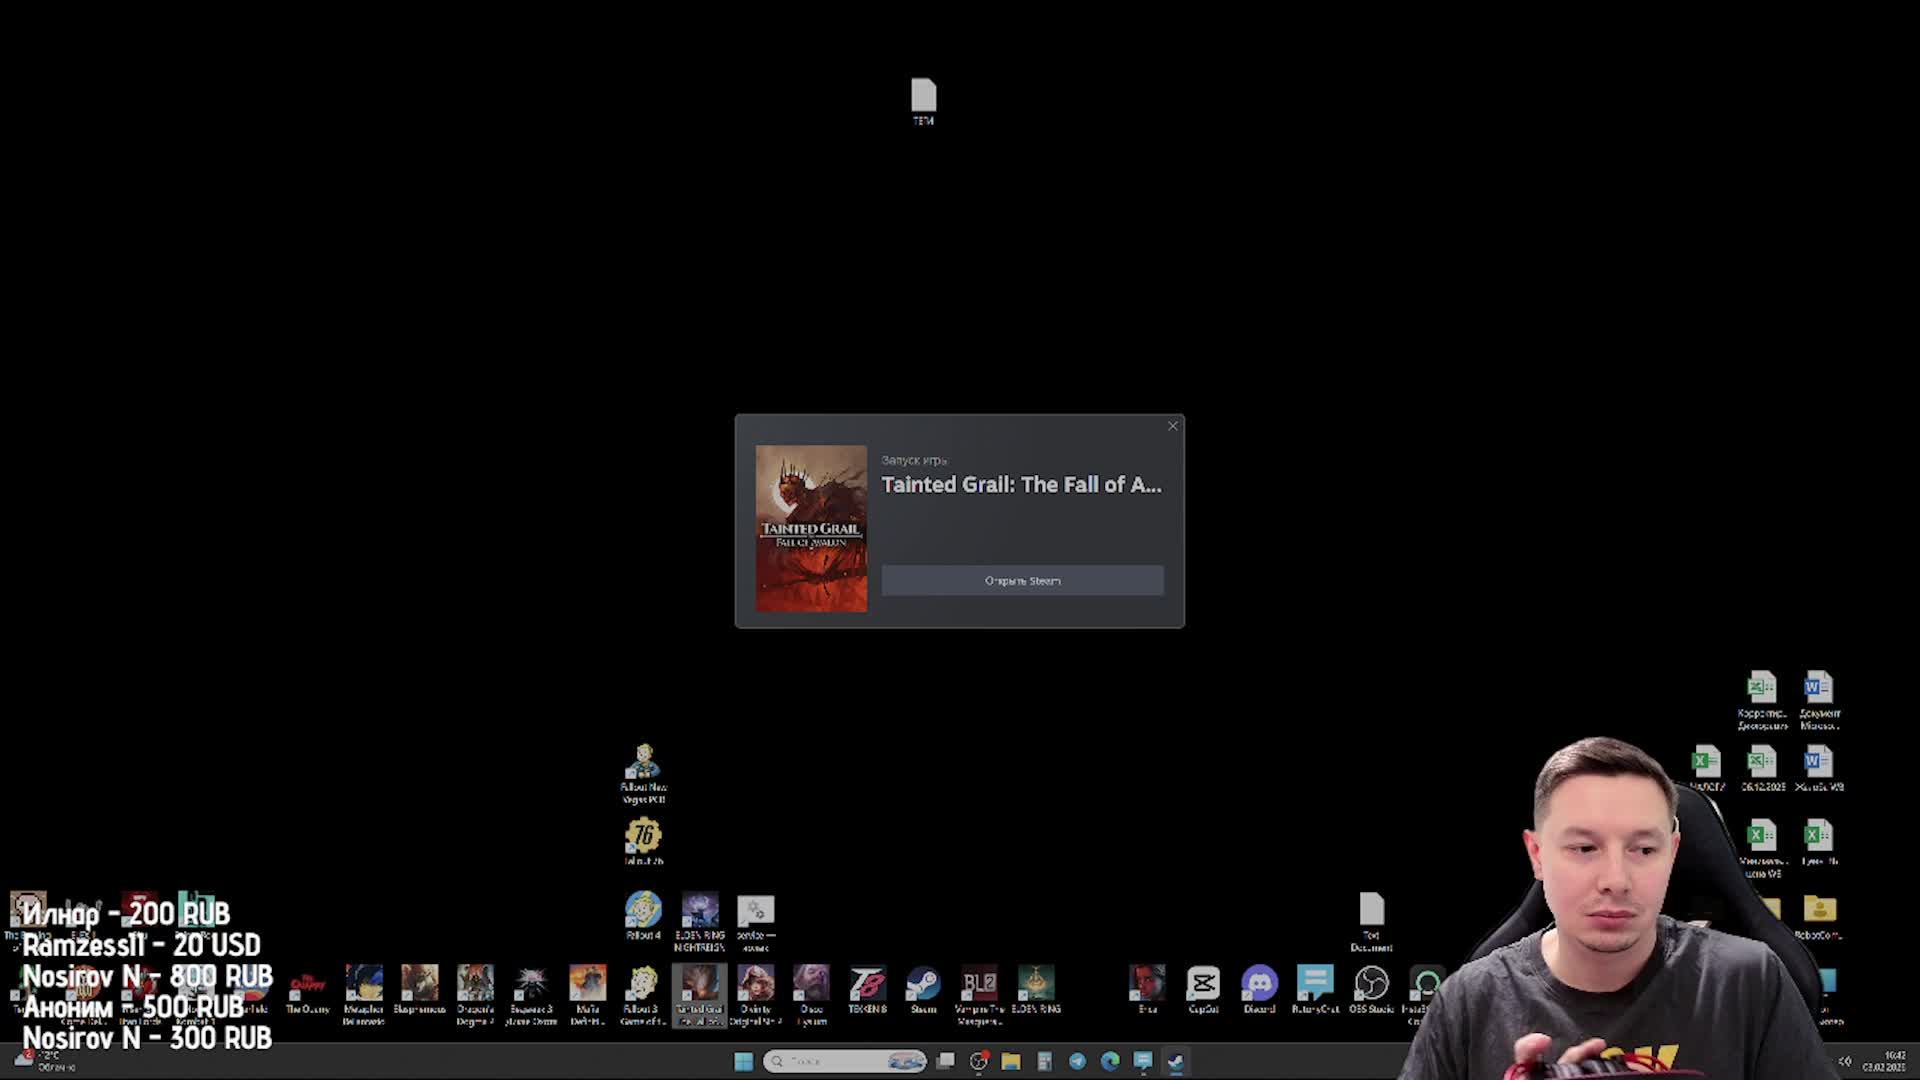
Task: Open the Windows Start menu
Action: 743,1061
